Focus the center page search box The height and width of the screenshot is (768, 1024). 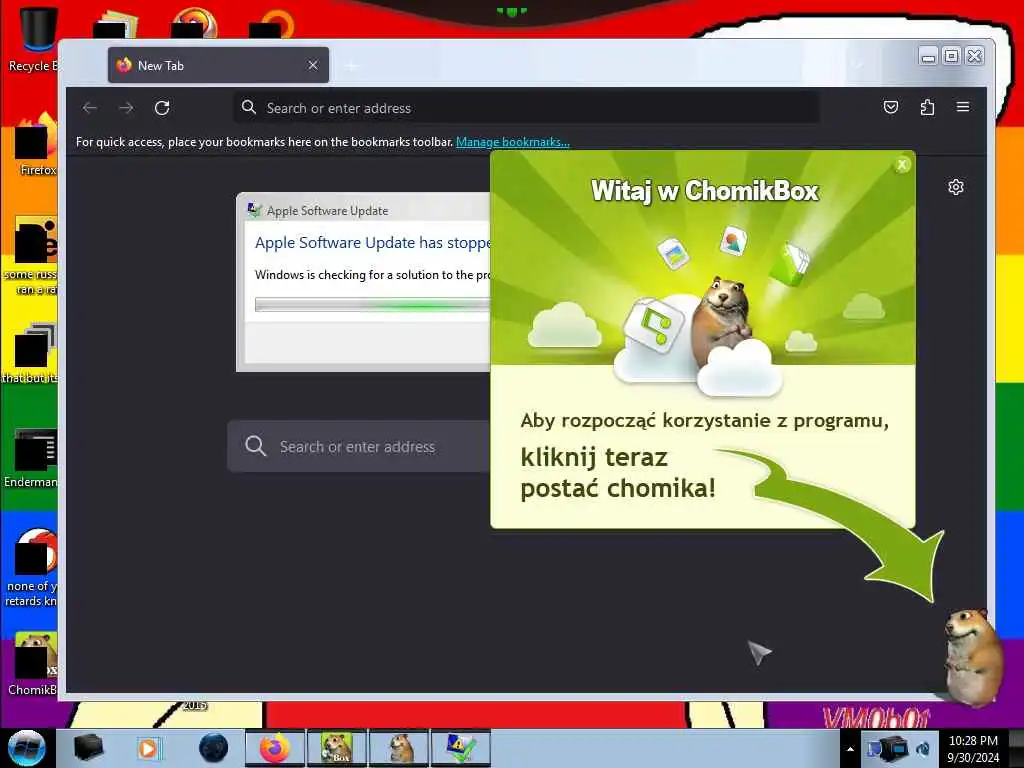click(359, 447)
